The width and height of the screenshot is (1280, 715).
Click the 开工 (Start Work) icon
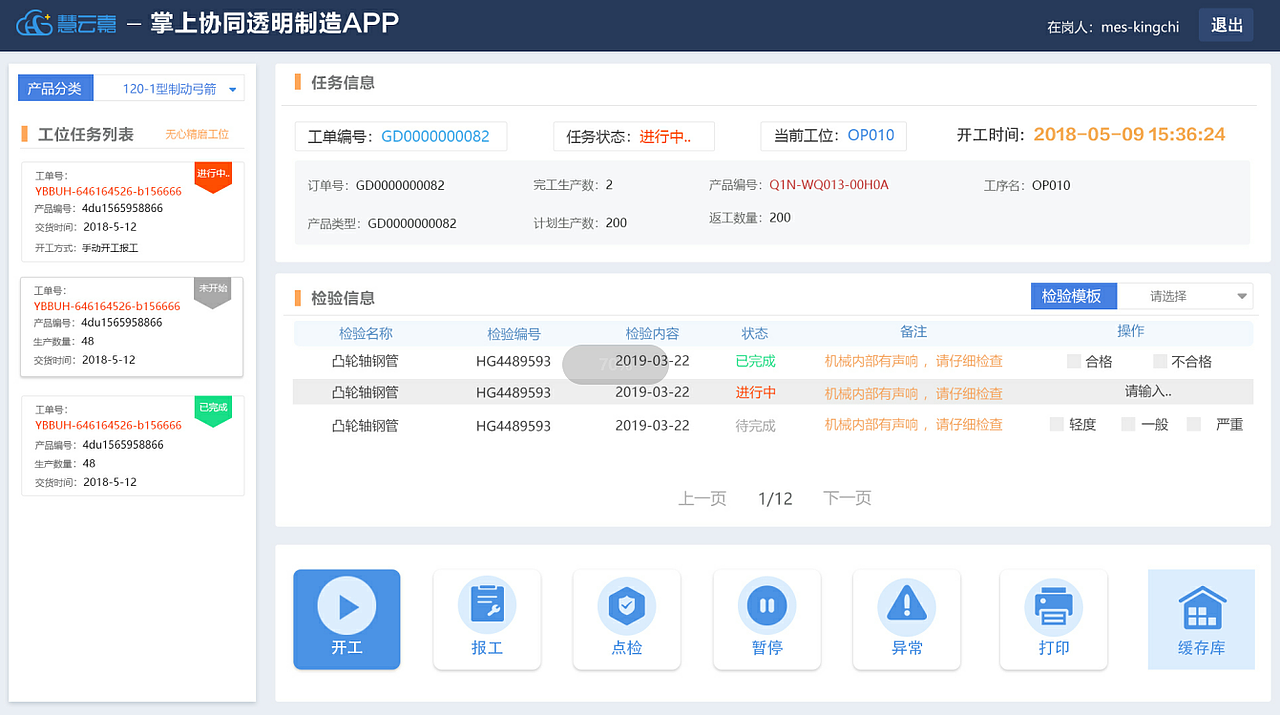coord(347,604)
